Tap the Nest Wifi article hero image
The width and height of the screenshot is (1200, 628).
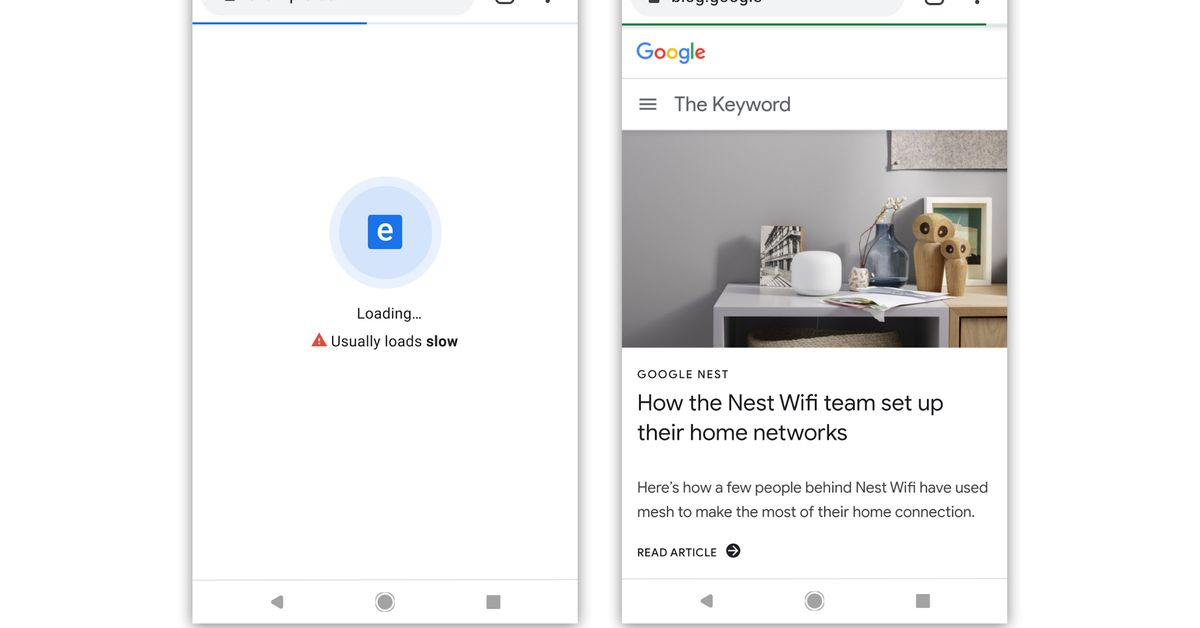pyautogui.click(x=814, y=238)
